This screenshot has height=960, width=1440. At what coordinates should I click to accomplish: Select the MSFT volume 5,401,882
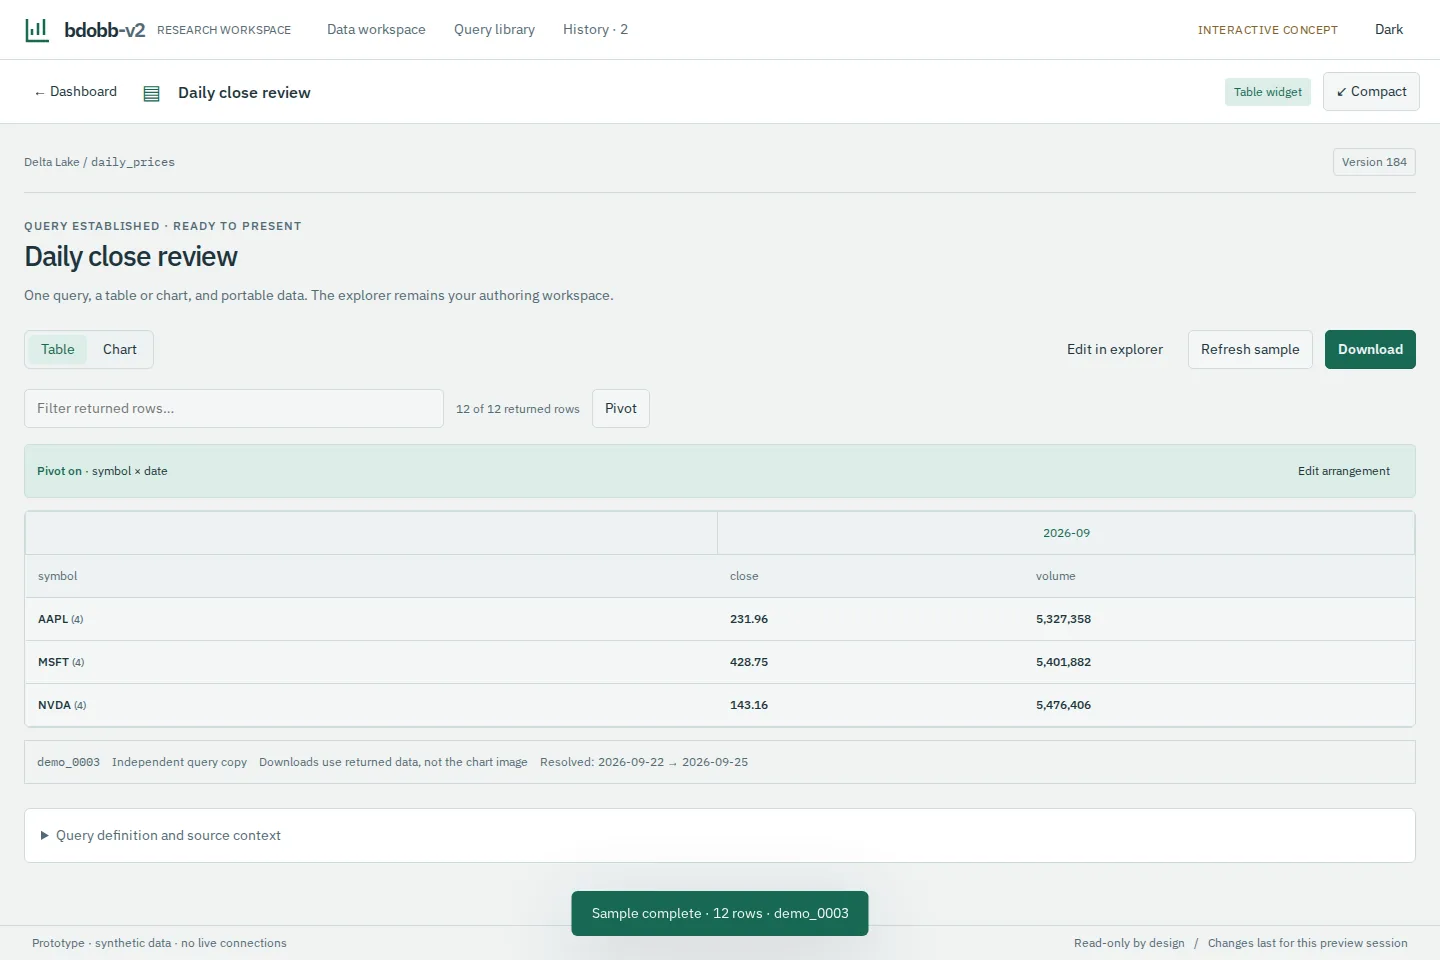(1063, 662)
